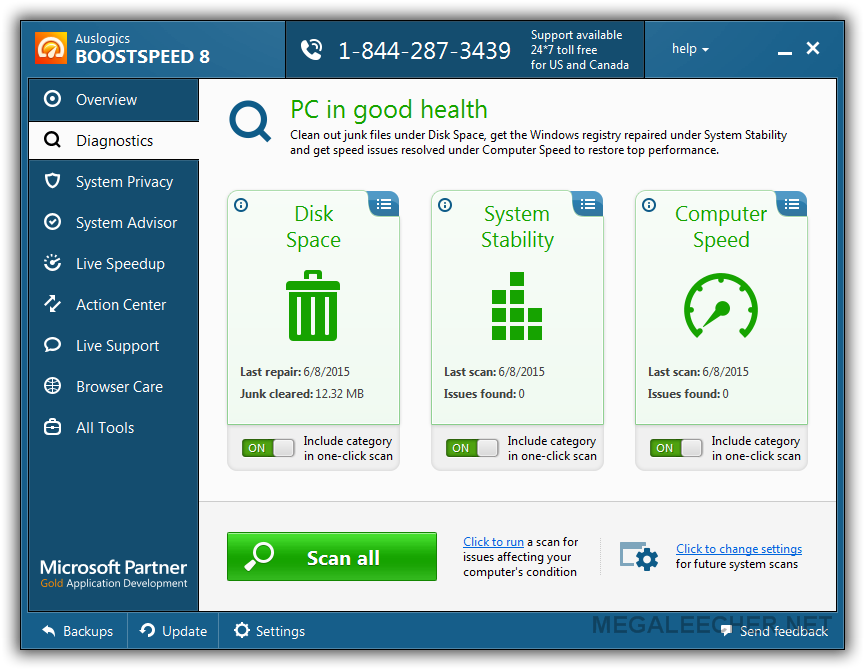
Task: Open the Disk Space details list icon
Action: (x=384, y=205)
